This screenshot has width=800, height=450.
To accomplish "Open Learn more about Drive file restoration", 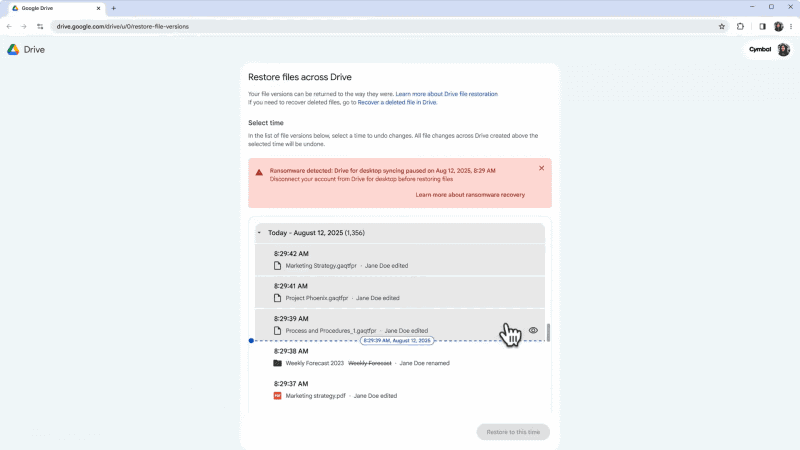I will coord(446,94).
